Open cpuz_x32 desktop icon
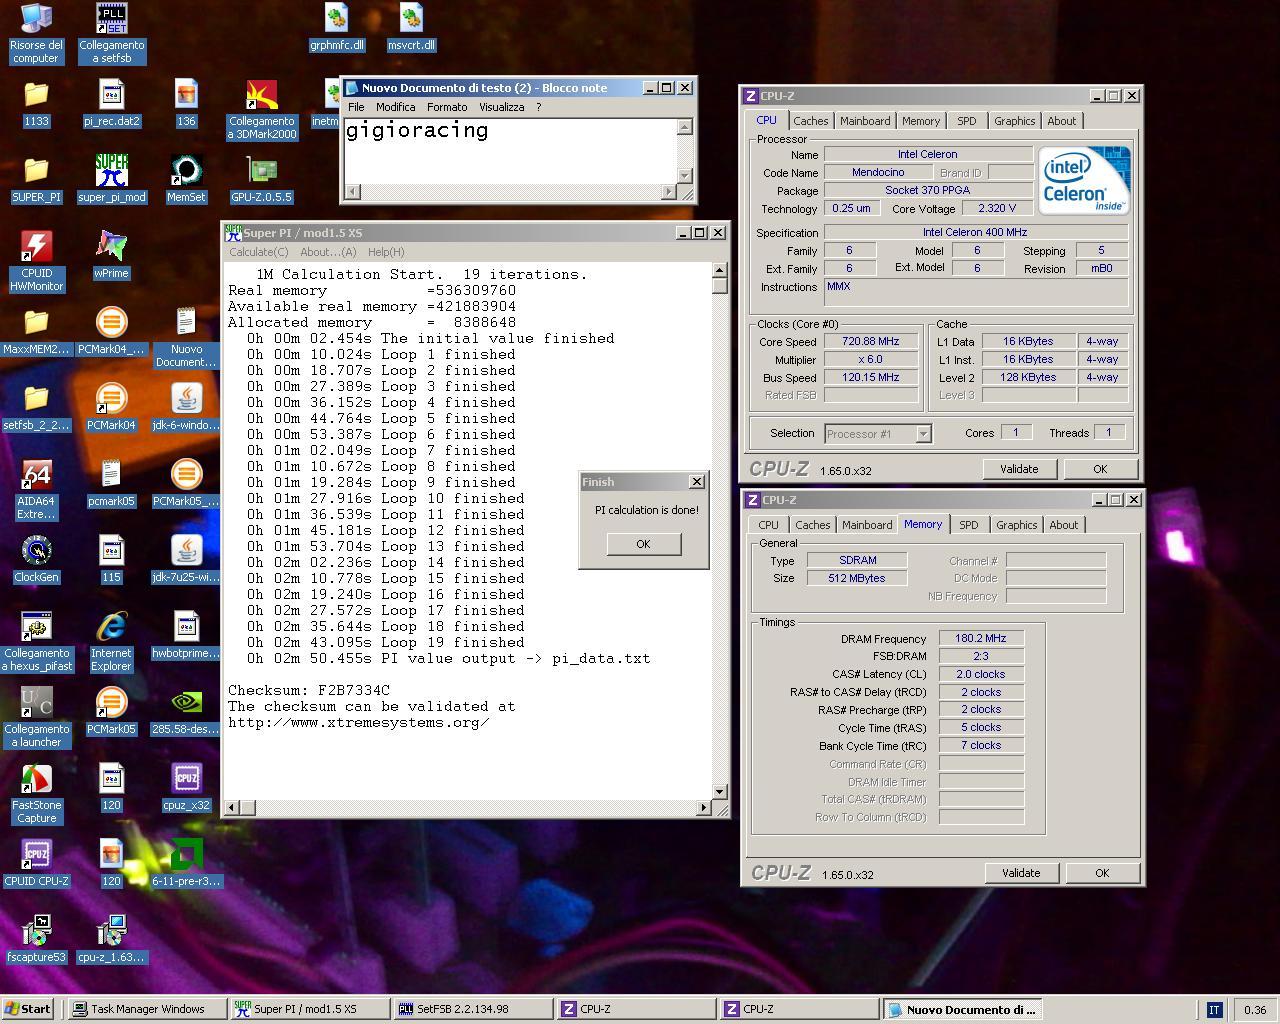 186,788
